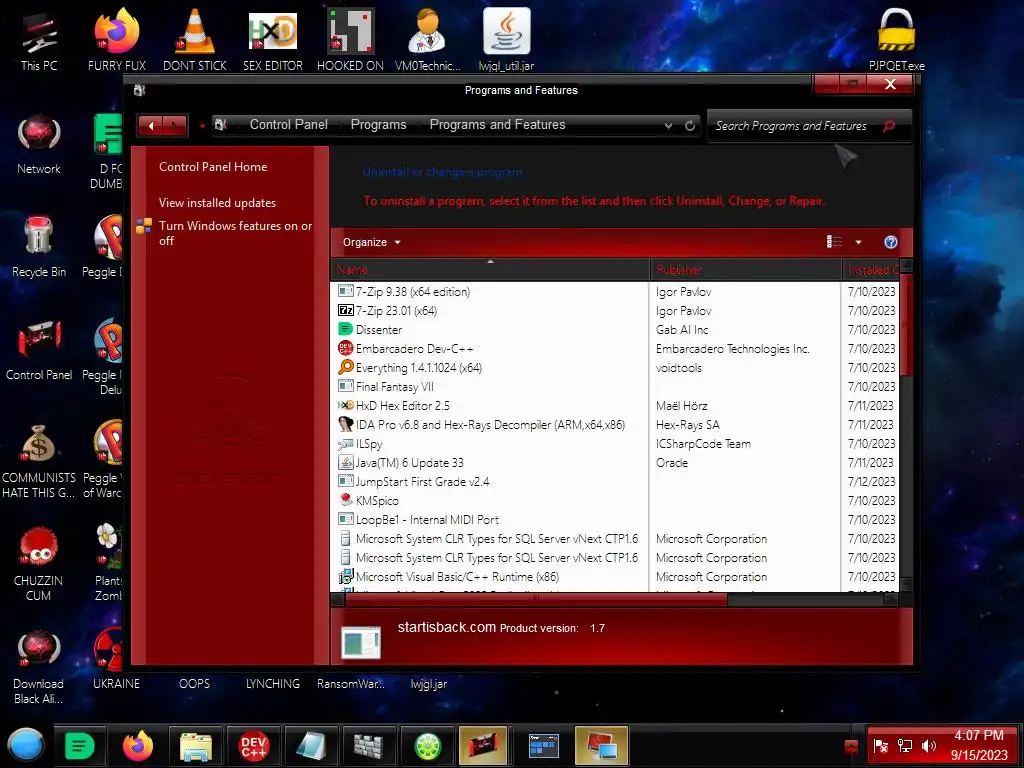Image resolution: width=1024 pixels, height=768 pixels.
Task: Open the Download Black Ali desktop icon
Action: 39,667
